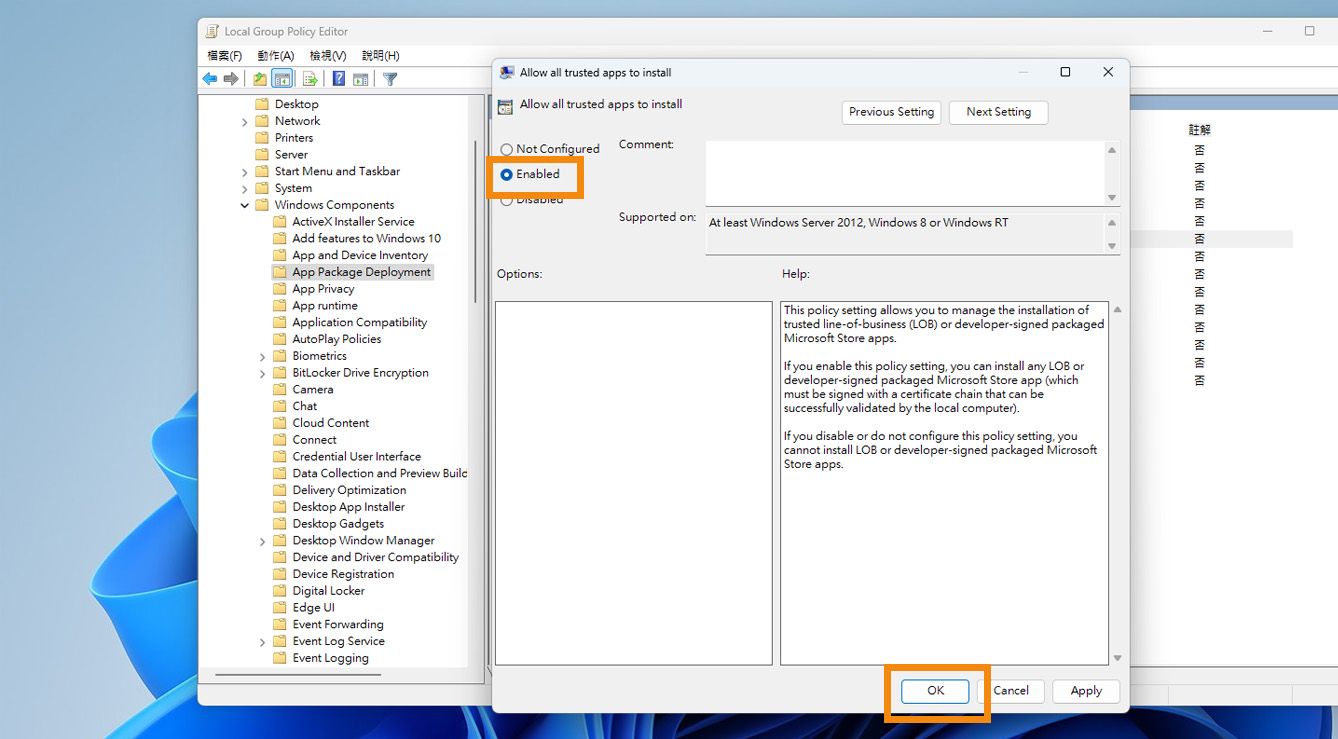Click the Filter funnel icon in the toolbar
The width and height of the screenshot is (1338, 739).
coord(390,79)
